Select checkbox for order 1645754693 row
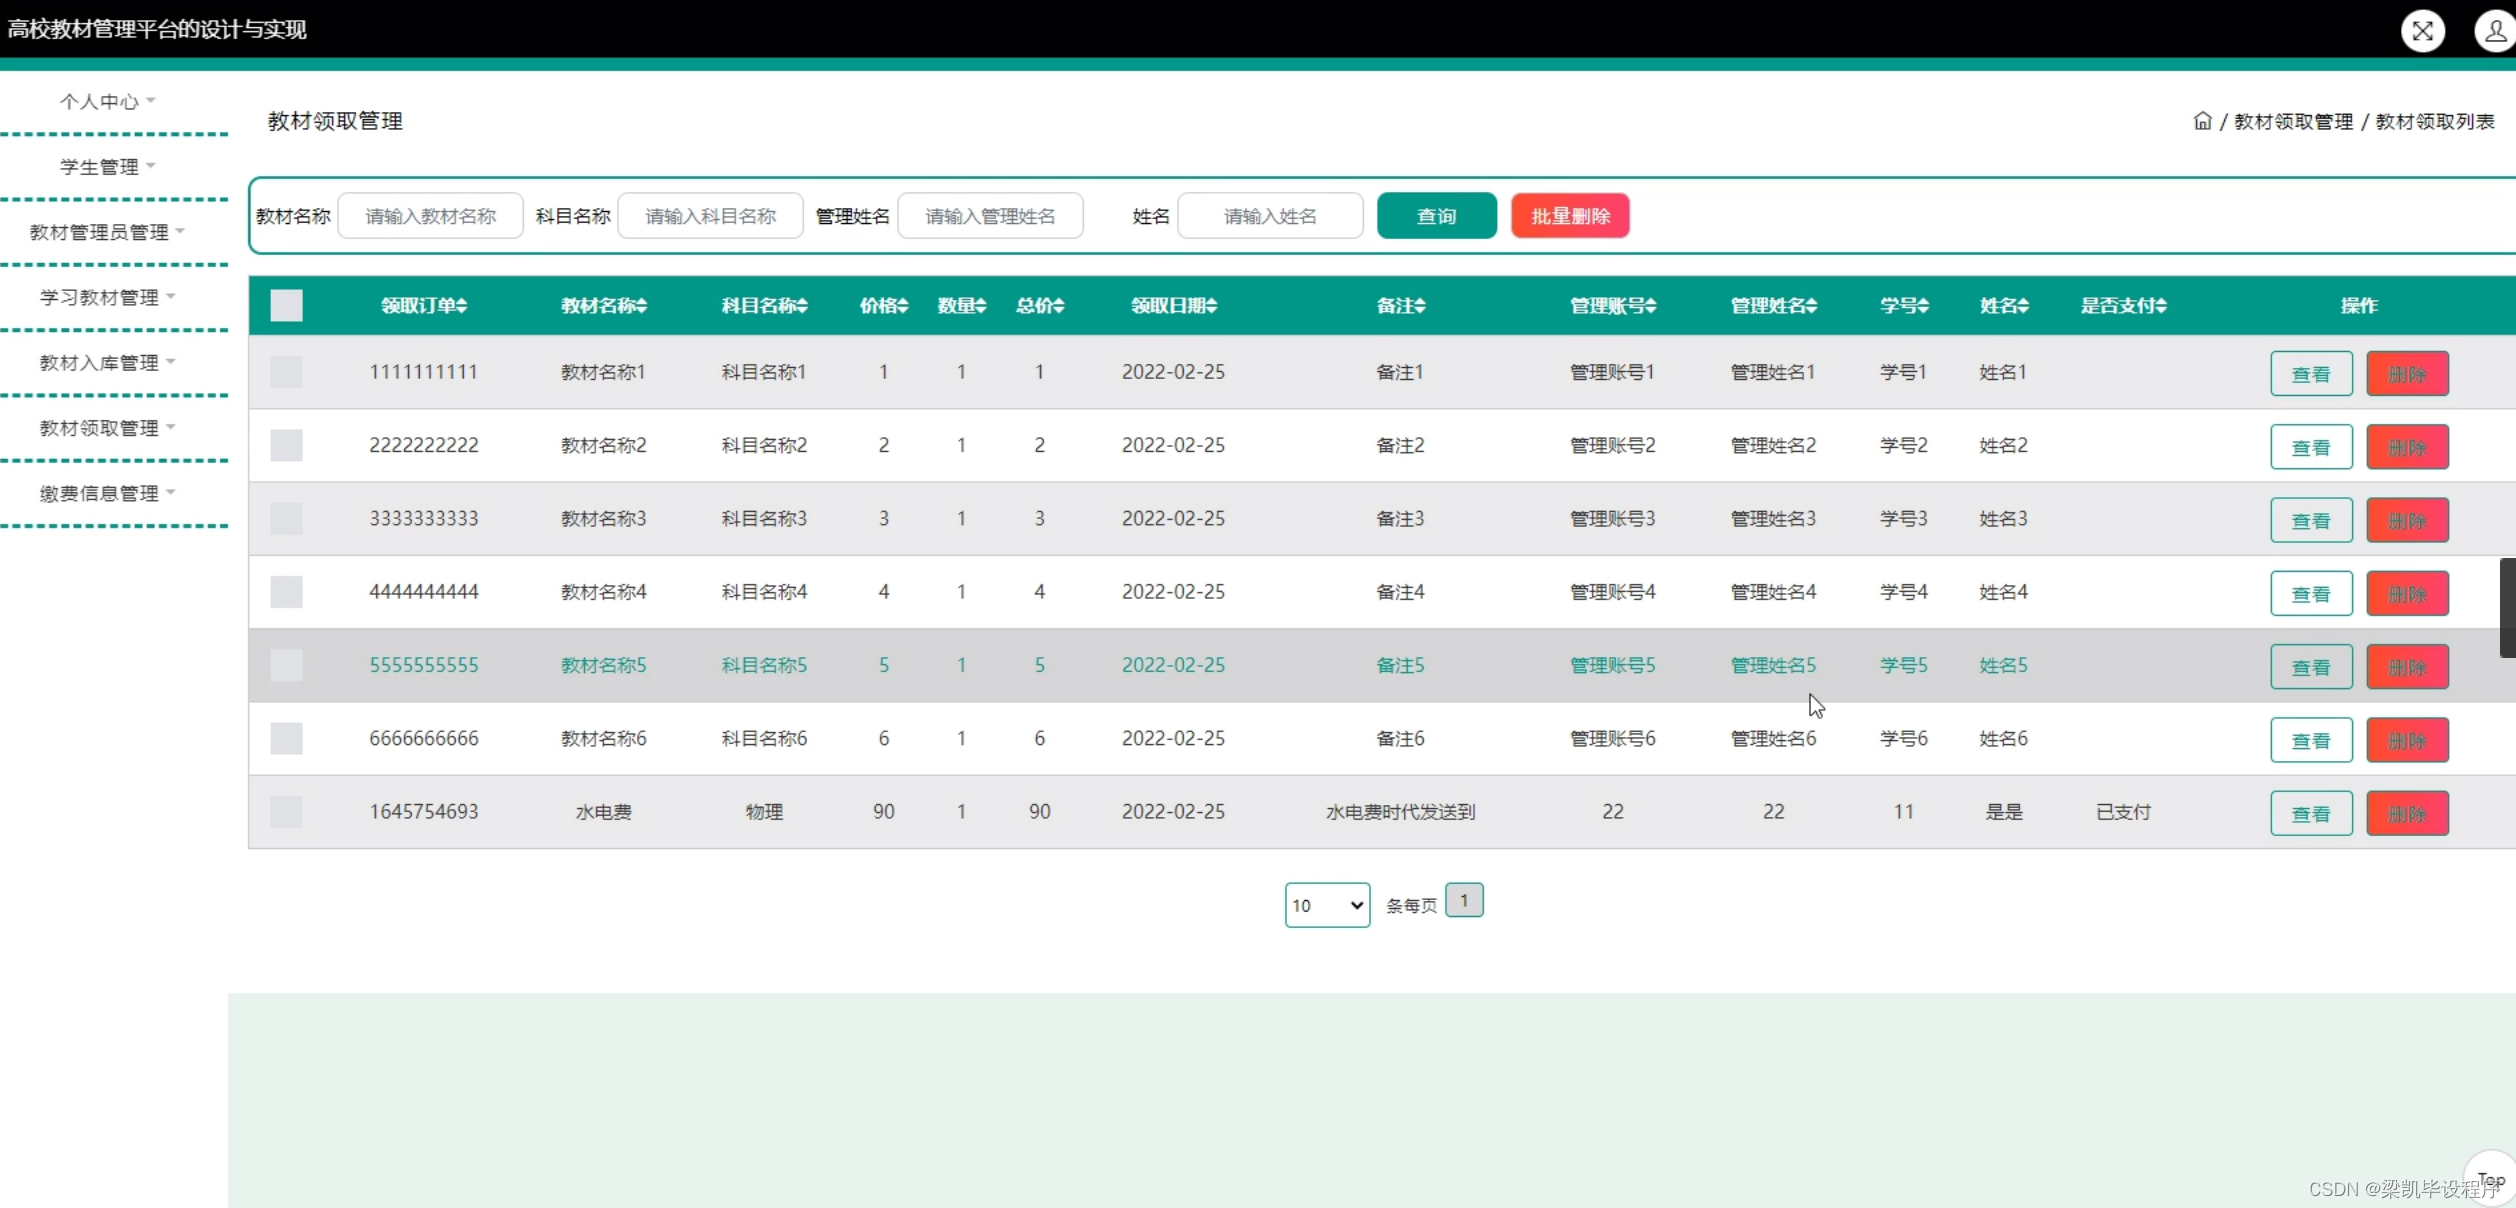The height and width of the screenshot is (1208, 2516). (286, 812)
